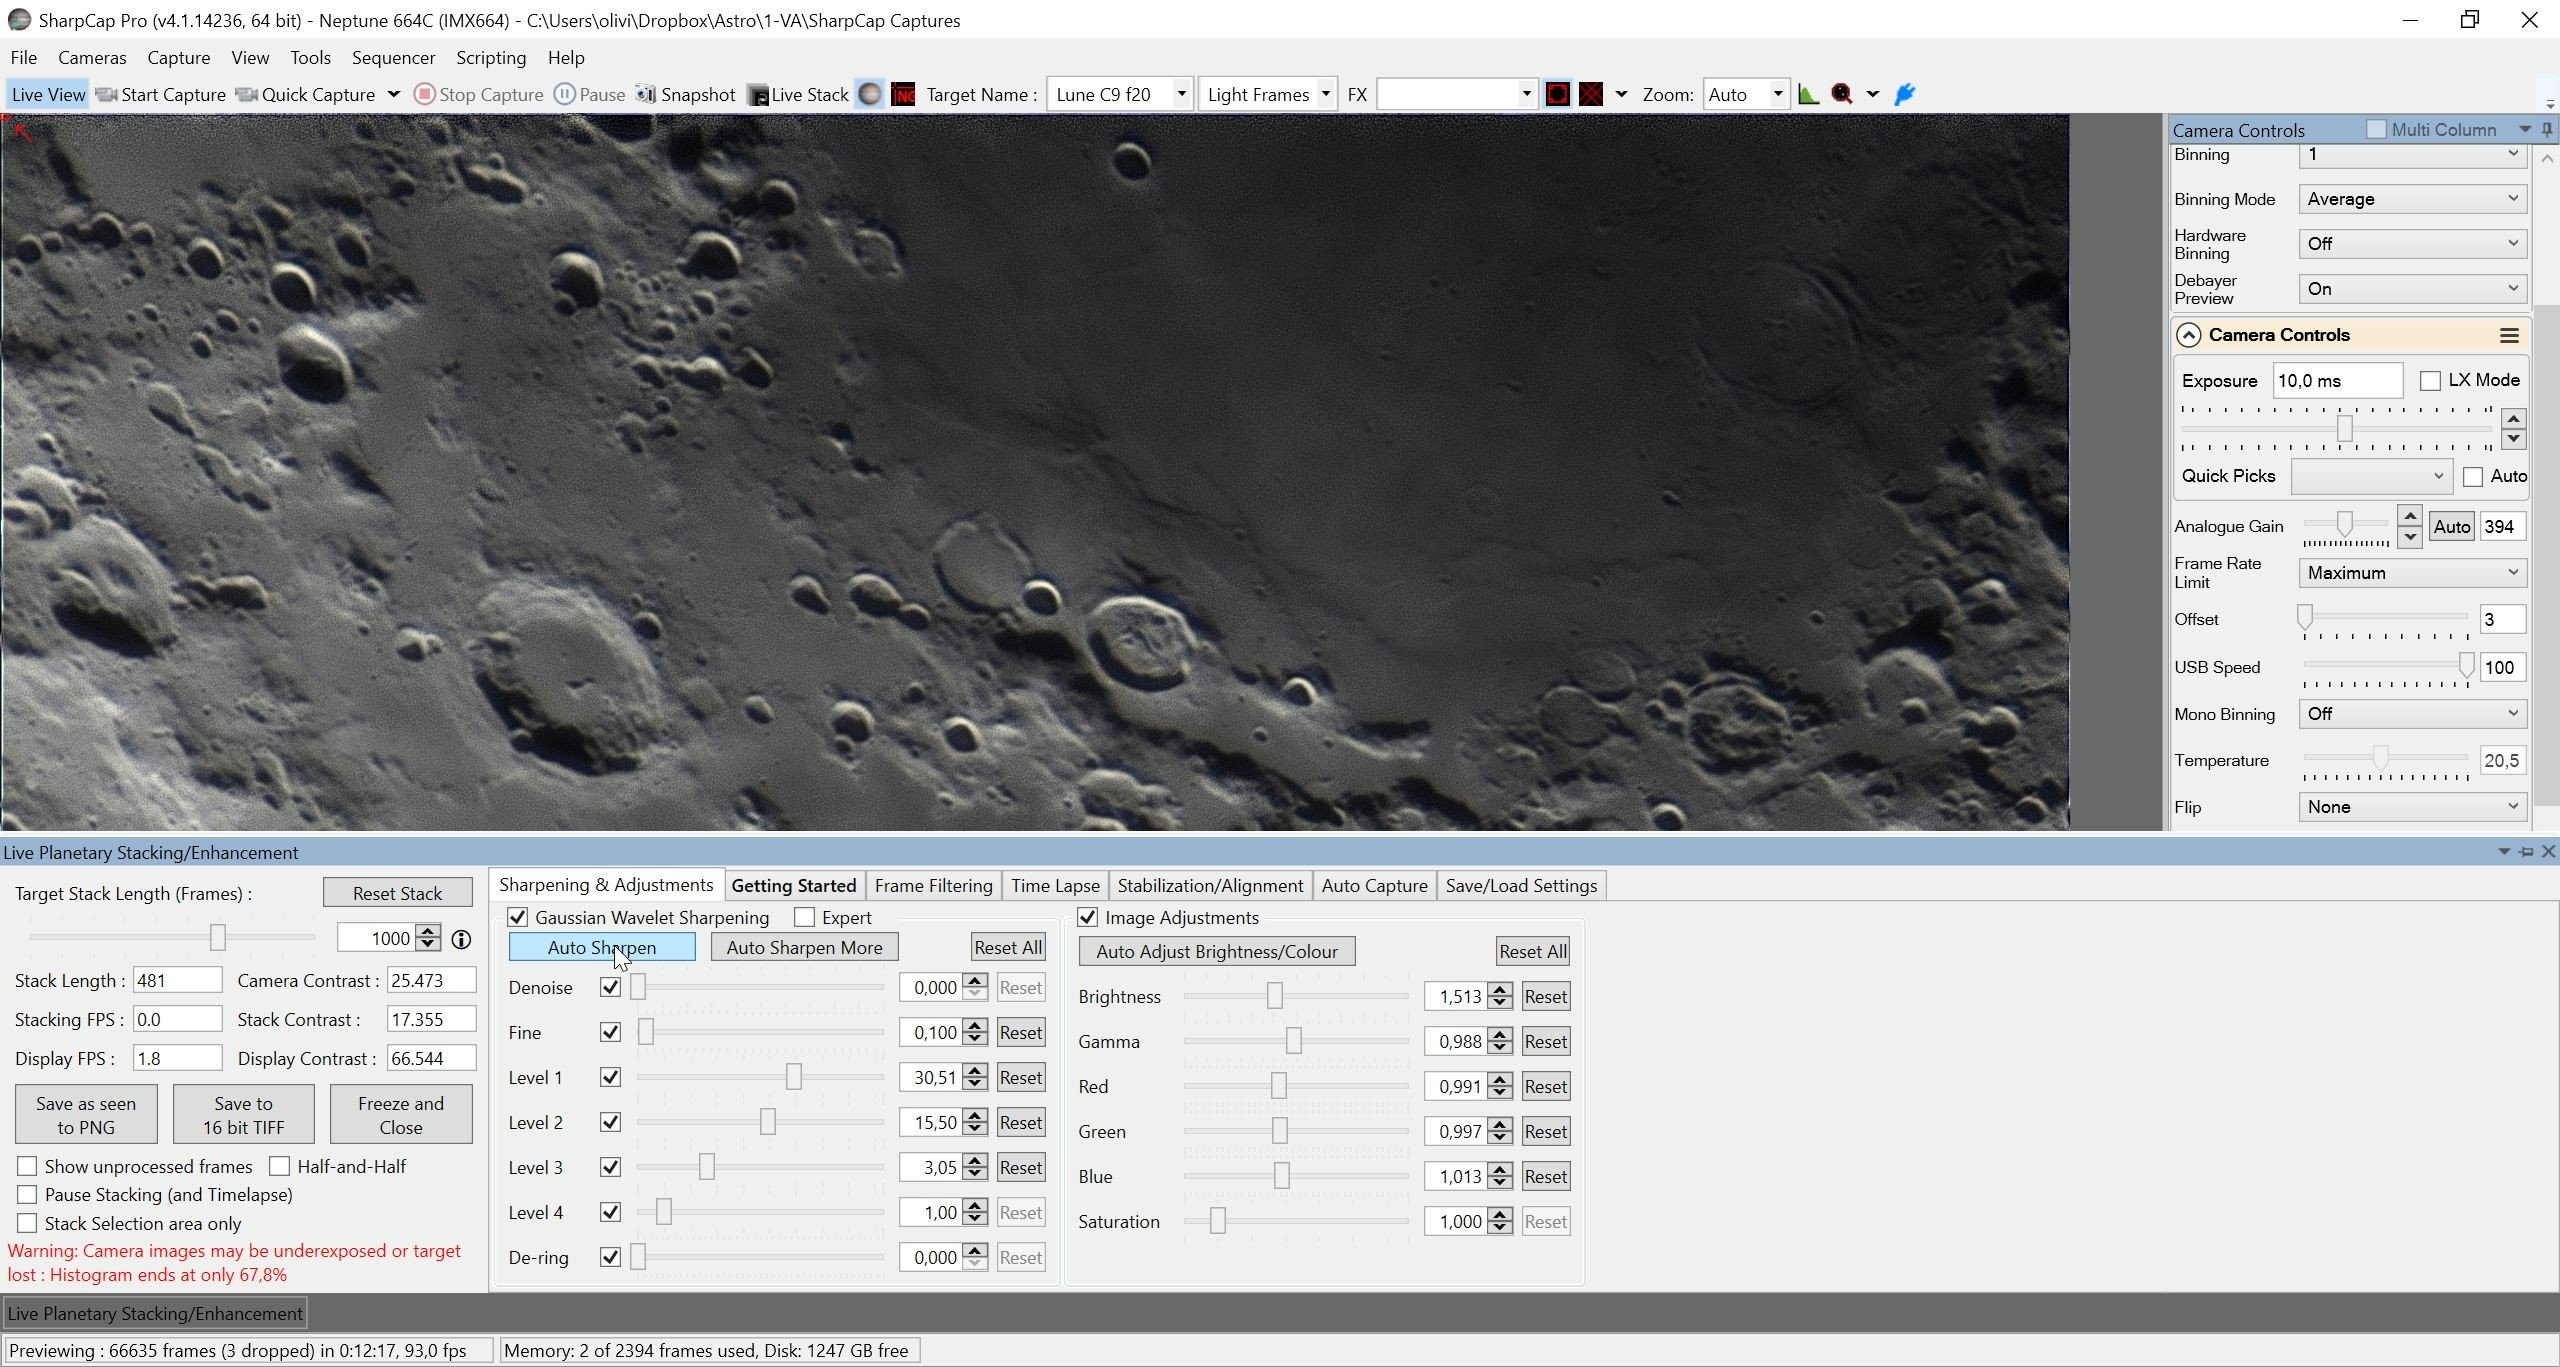This screenshot has width=2560, height=1367.
Task: Check the Half-and-Half option
Action: click(280, 1166)
